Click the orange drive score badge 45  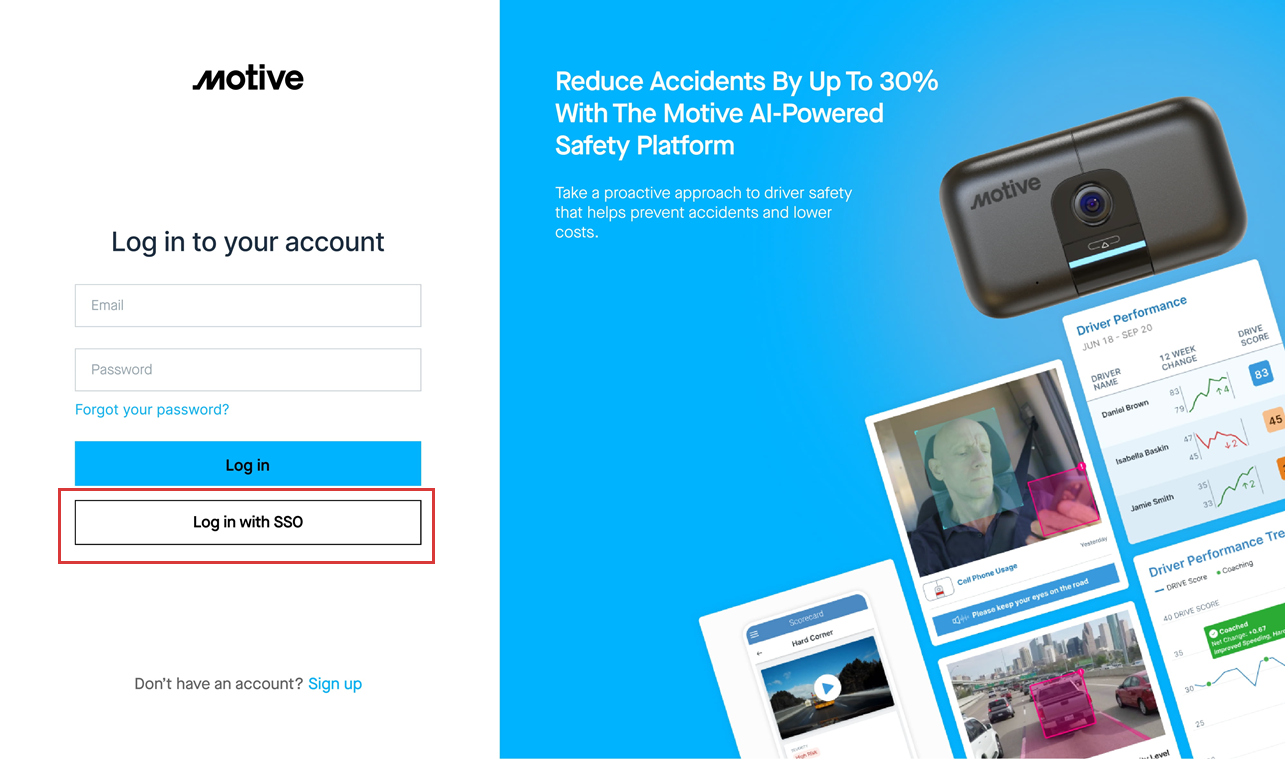tap(1274, 420)
